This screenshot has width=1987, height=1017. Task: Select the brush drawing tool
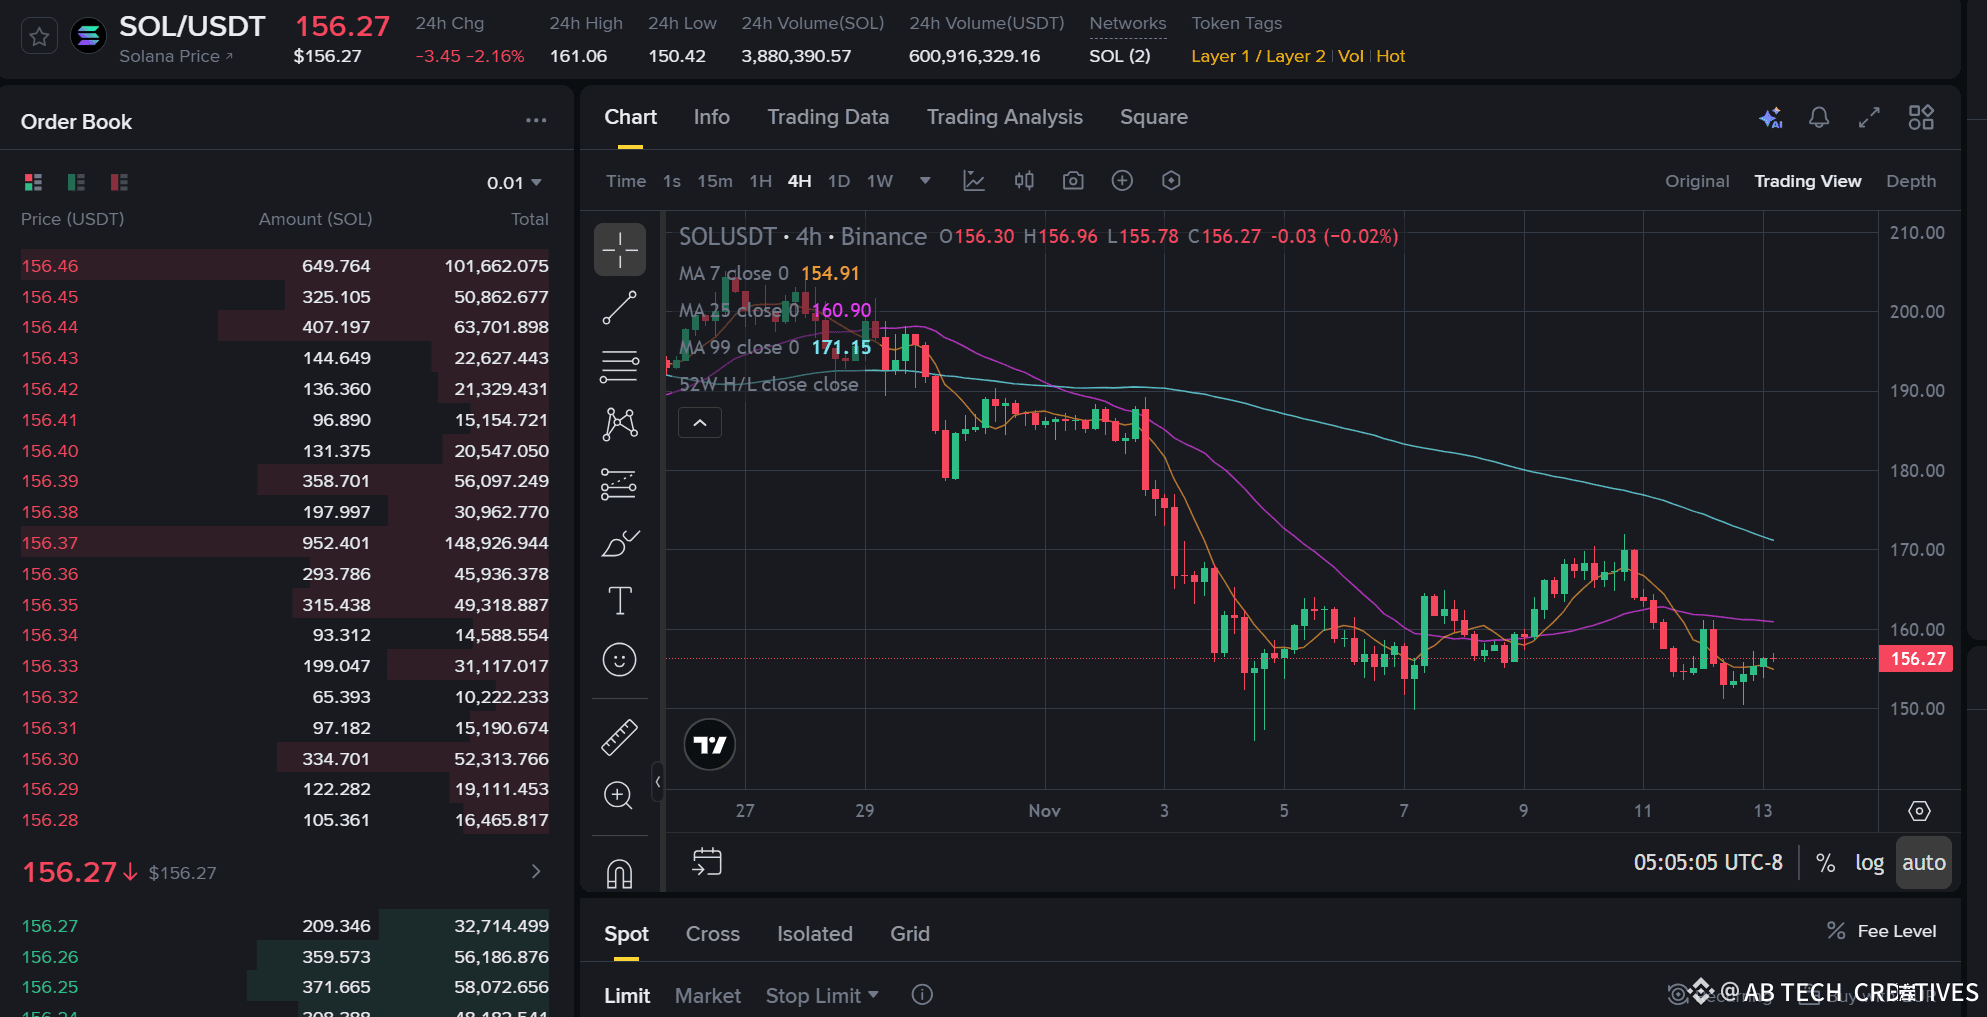[x=620, y=543]
